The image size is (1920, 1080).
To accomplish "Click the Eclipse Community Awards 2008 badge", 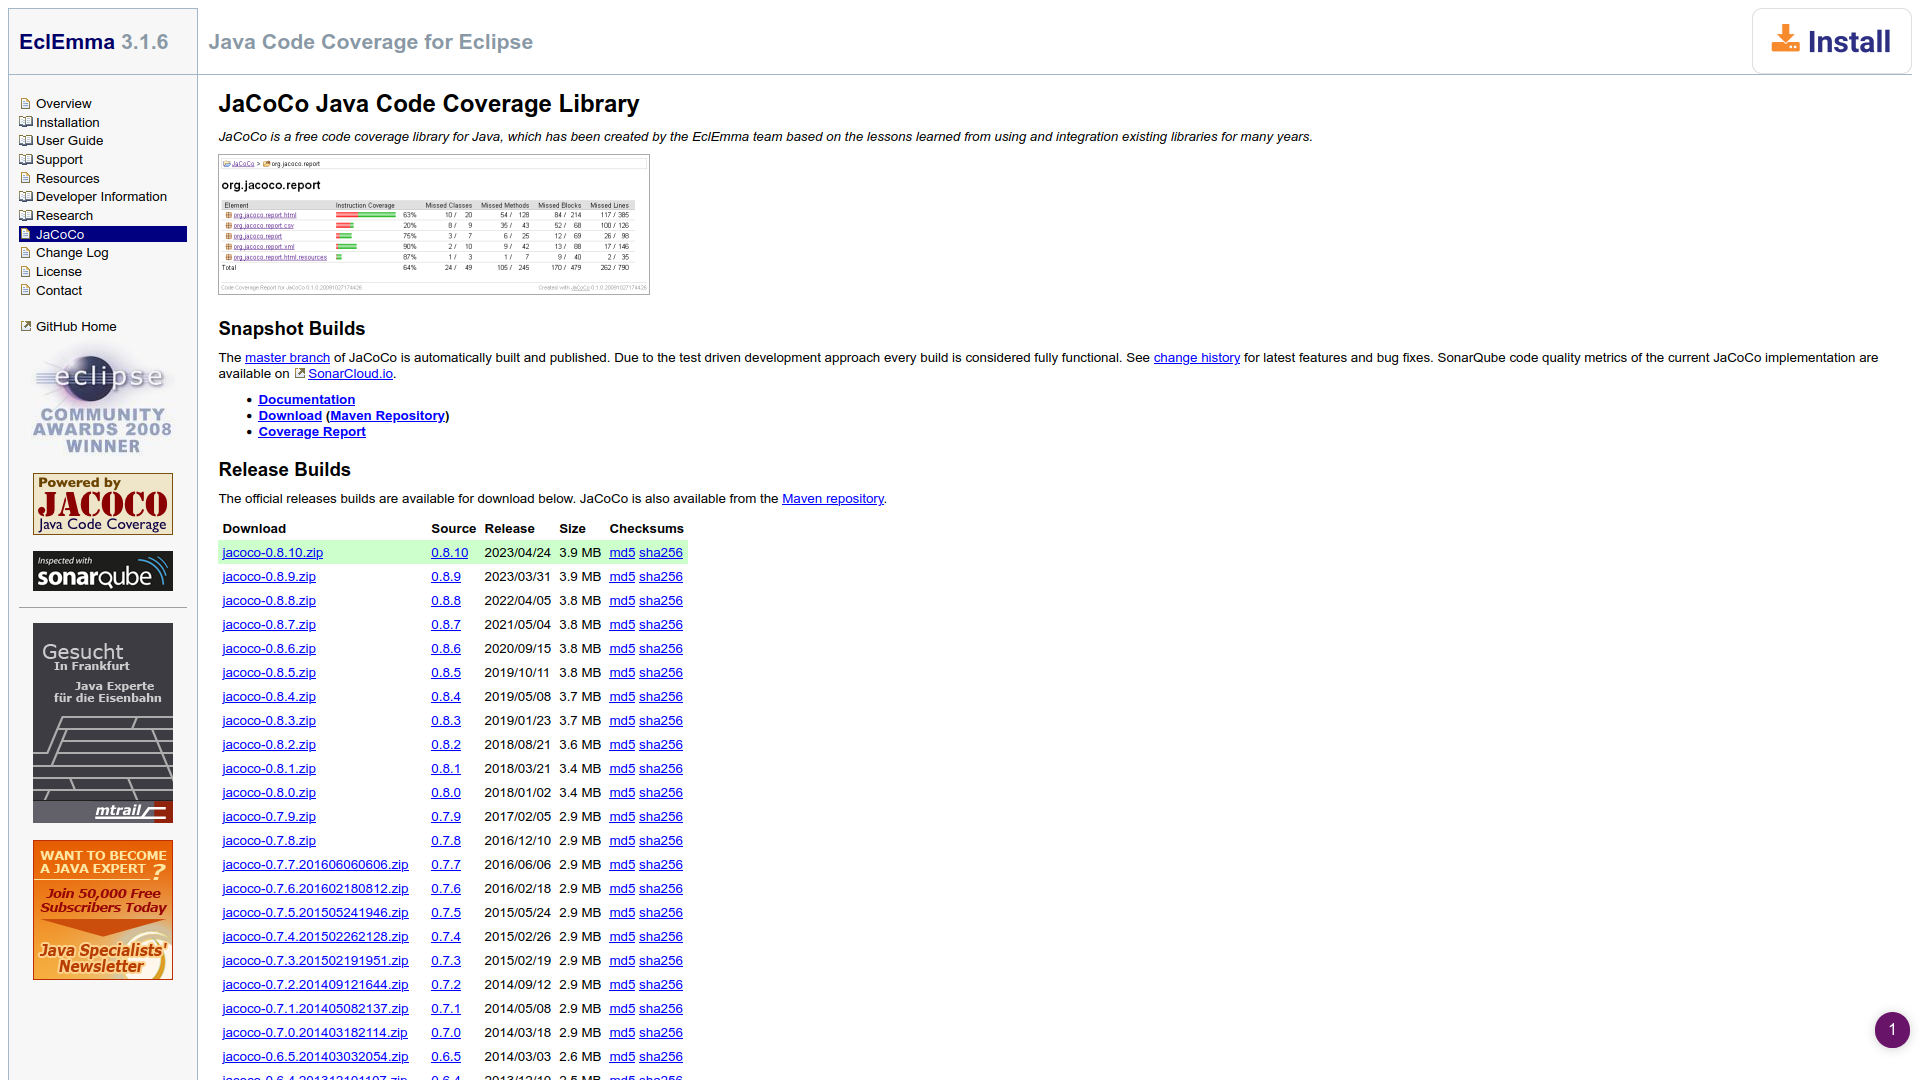I will pos(102,401).
